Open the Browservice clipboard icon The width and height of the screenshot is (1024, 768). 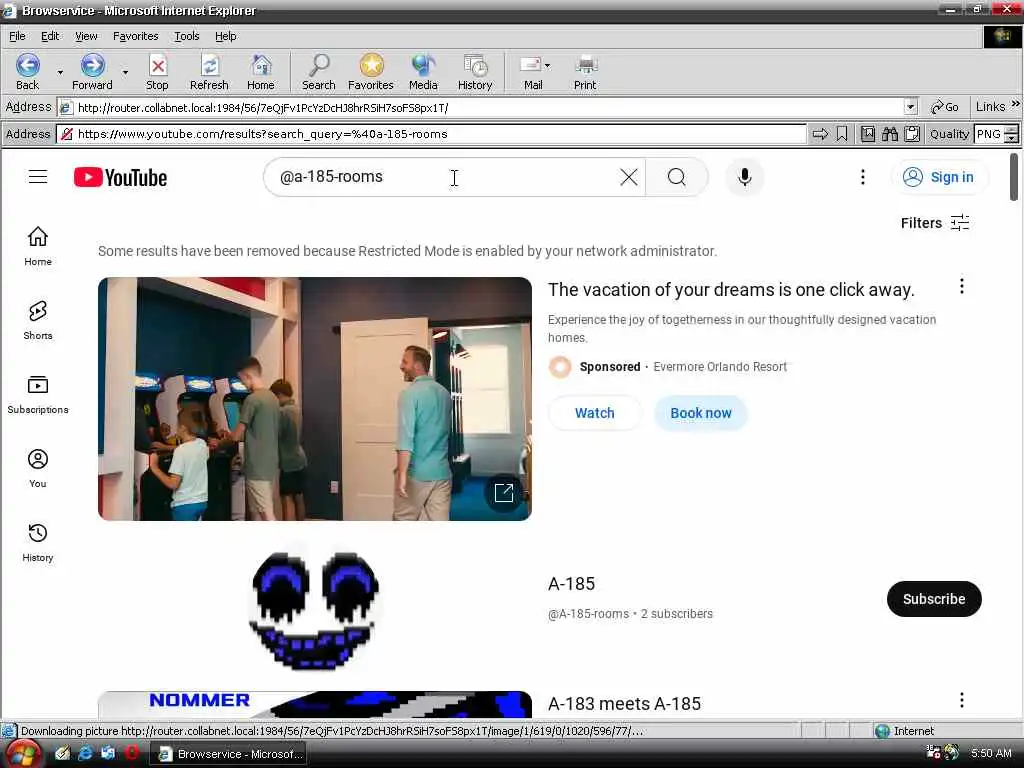click(x=912, y=134)
